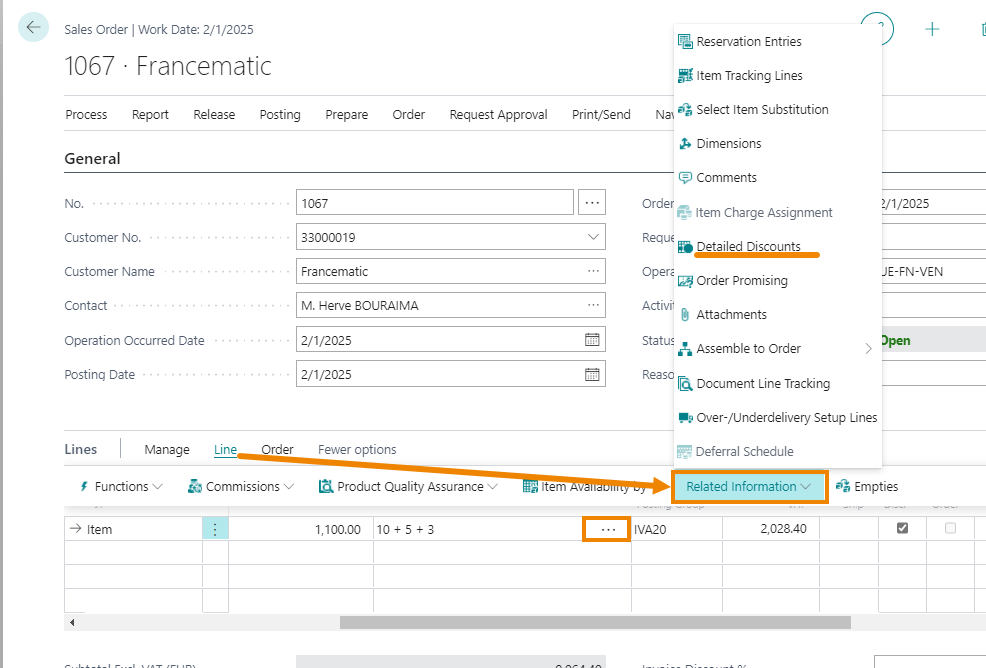Click the Item Availability by icon
Image resolution: width=986 pixels, height=668 pixels.
point(530,486)
